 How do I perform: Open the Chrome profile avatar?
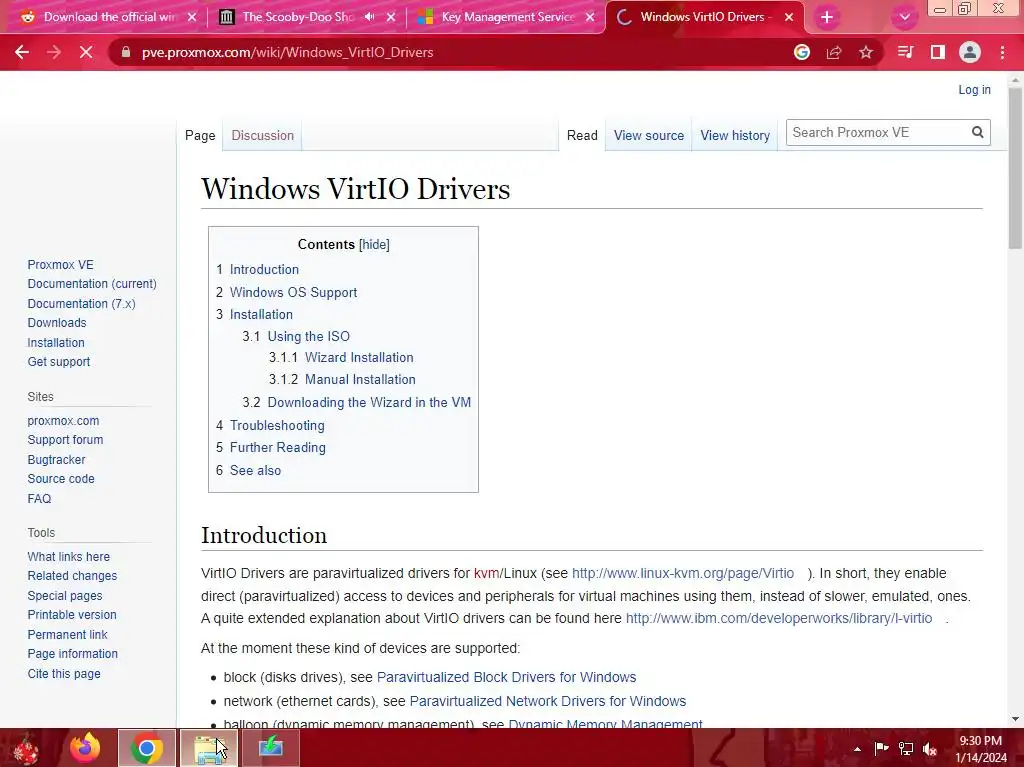970,52
